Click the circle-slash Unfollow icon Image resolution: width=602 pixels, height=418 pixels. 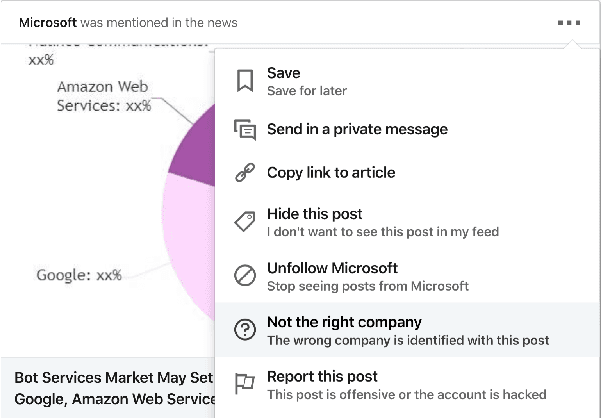pos(244,276)
